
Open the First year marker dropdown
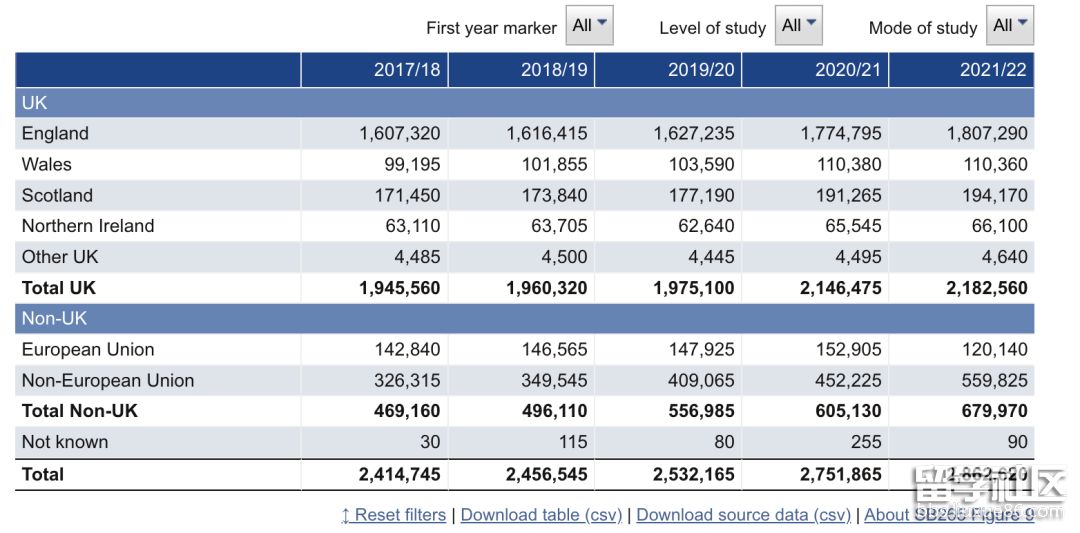(589, 26)
